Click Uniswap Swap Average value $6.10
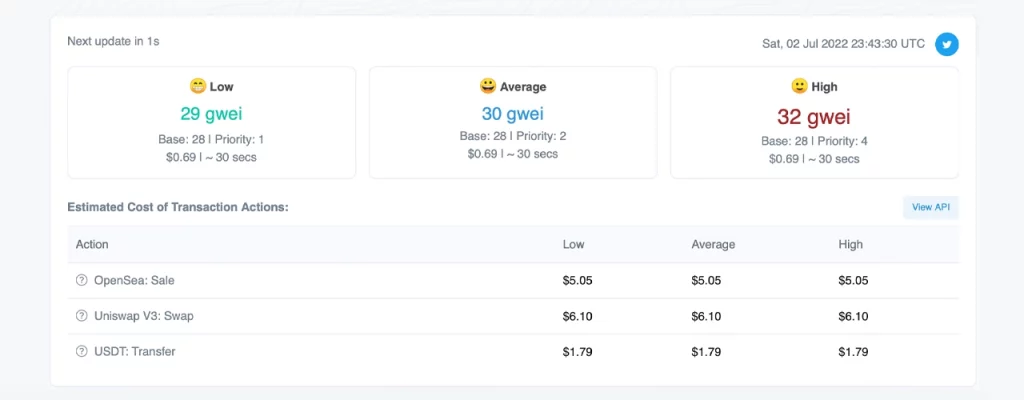Screen dimensions: 1024x400 [706, 316]
